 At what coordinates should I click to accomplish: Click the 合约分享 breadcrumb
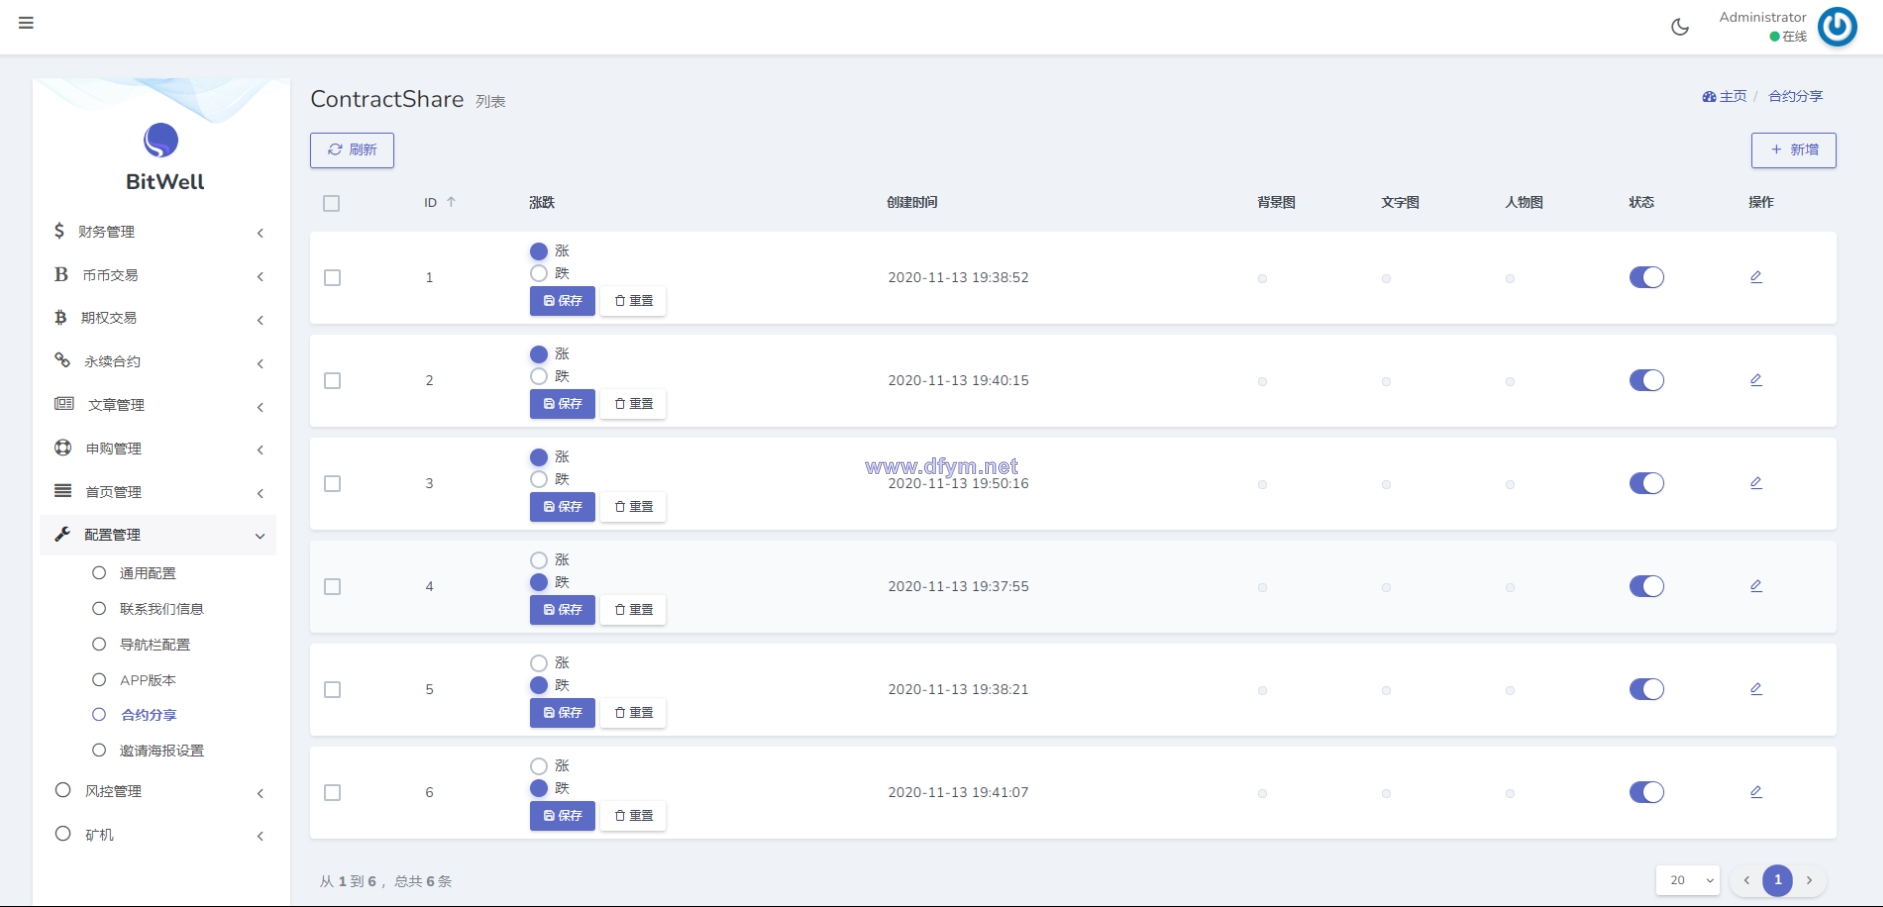(x=1796, y=97)
